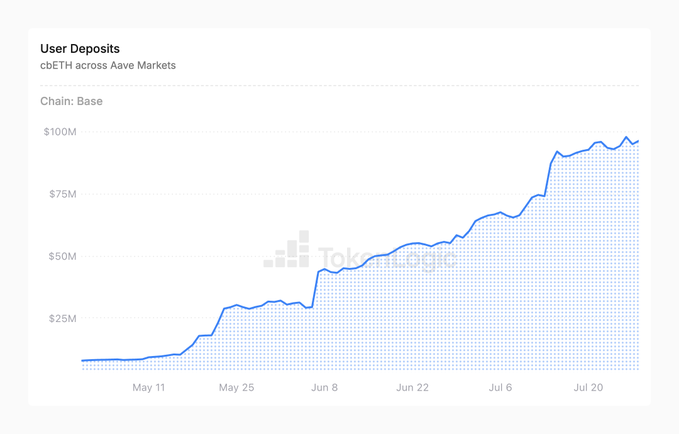Click the $25M y-axis label
Screen dimensions: 679x434
[62, 319]
